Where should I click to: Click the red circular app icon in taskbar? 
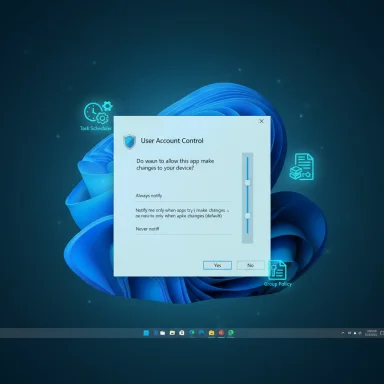(x=221, y=333)
